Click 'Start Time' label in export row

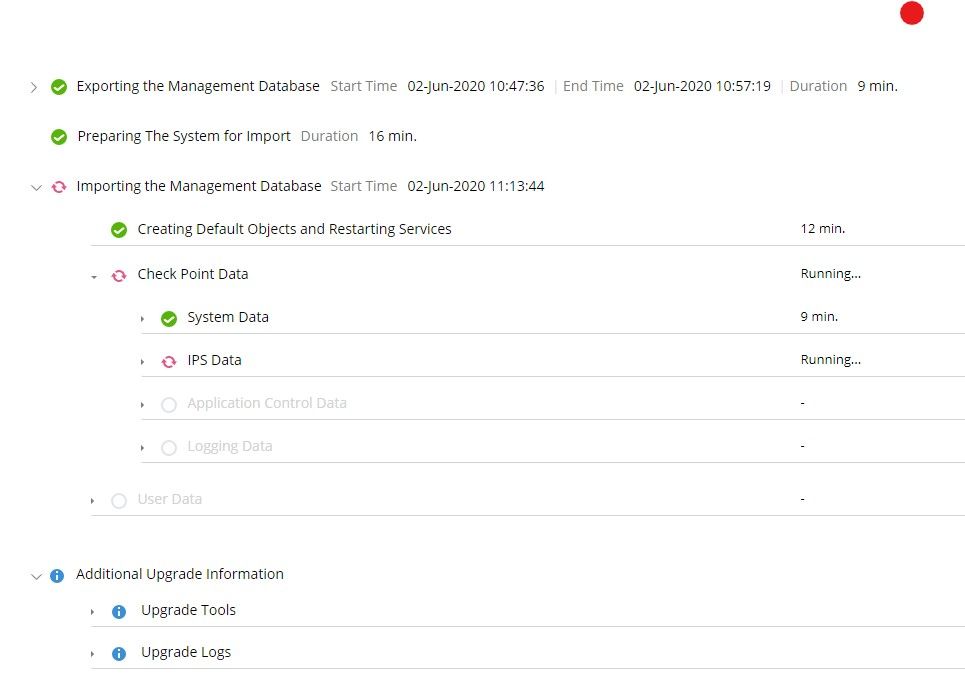364,86
